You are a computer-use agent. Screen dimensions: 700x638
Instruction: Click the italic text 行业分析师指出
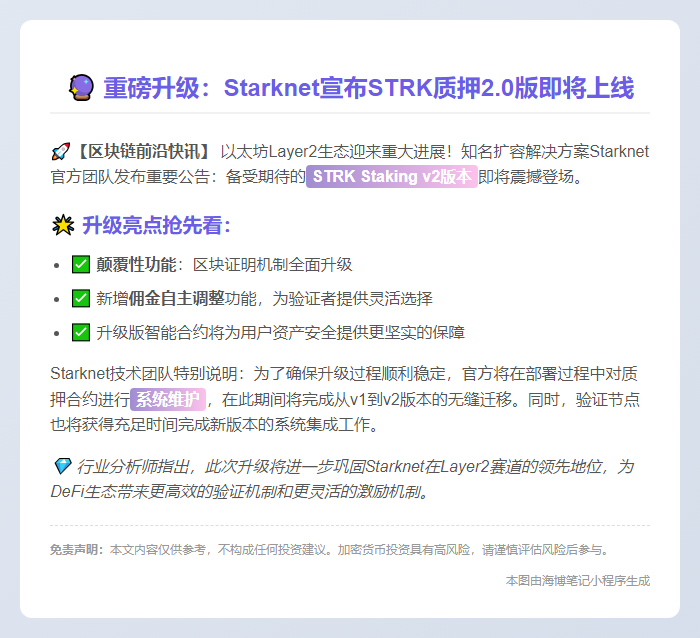[132, 467]
